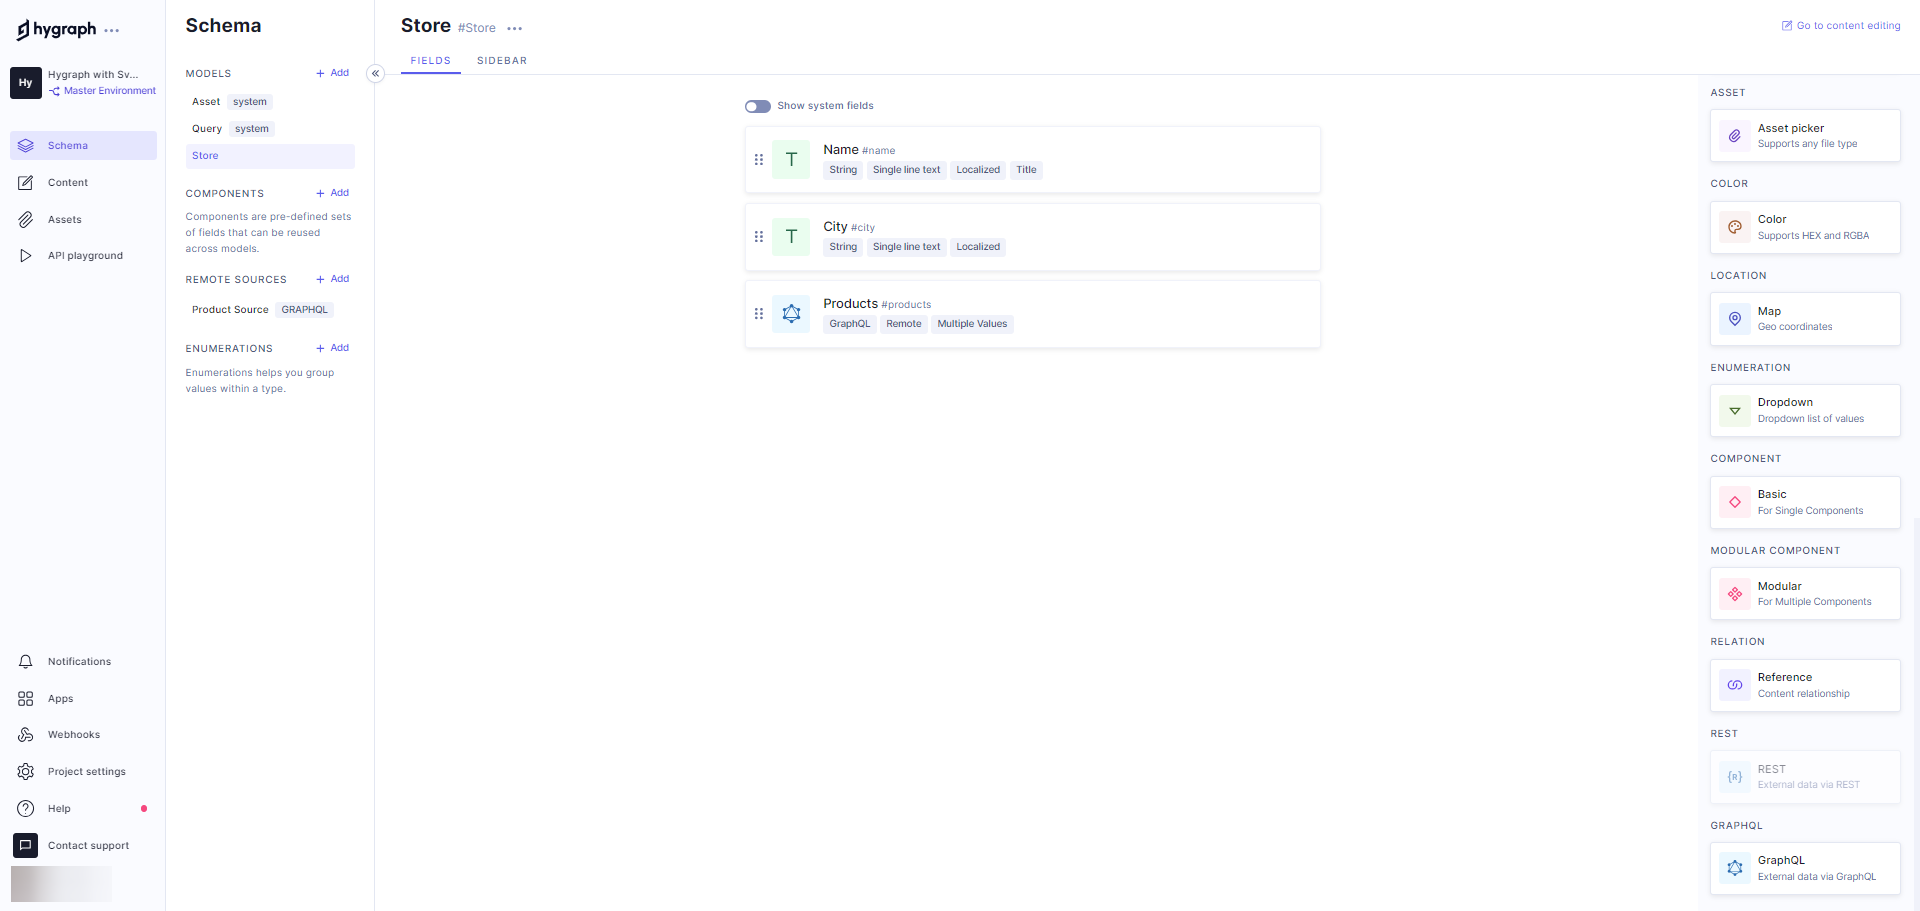The width and height of the screenshot is (1920, 911).
Task: Click Go to content editing link
Action: (1840, 26)
